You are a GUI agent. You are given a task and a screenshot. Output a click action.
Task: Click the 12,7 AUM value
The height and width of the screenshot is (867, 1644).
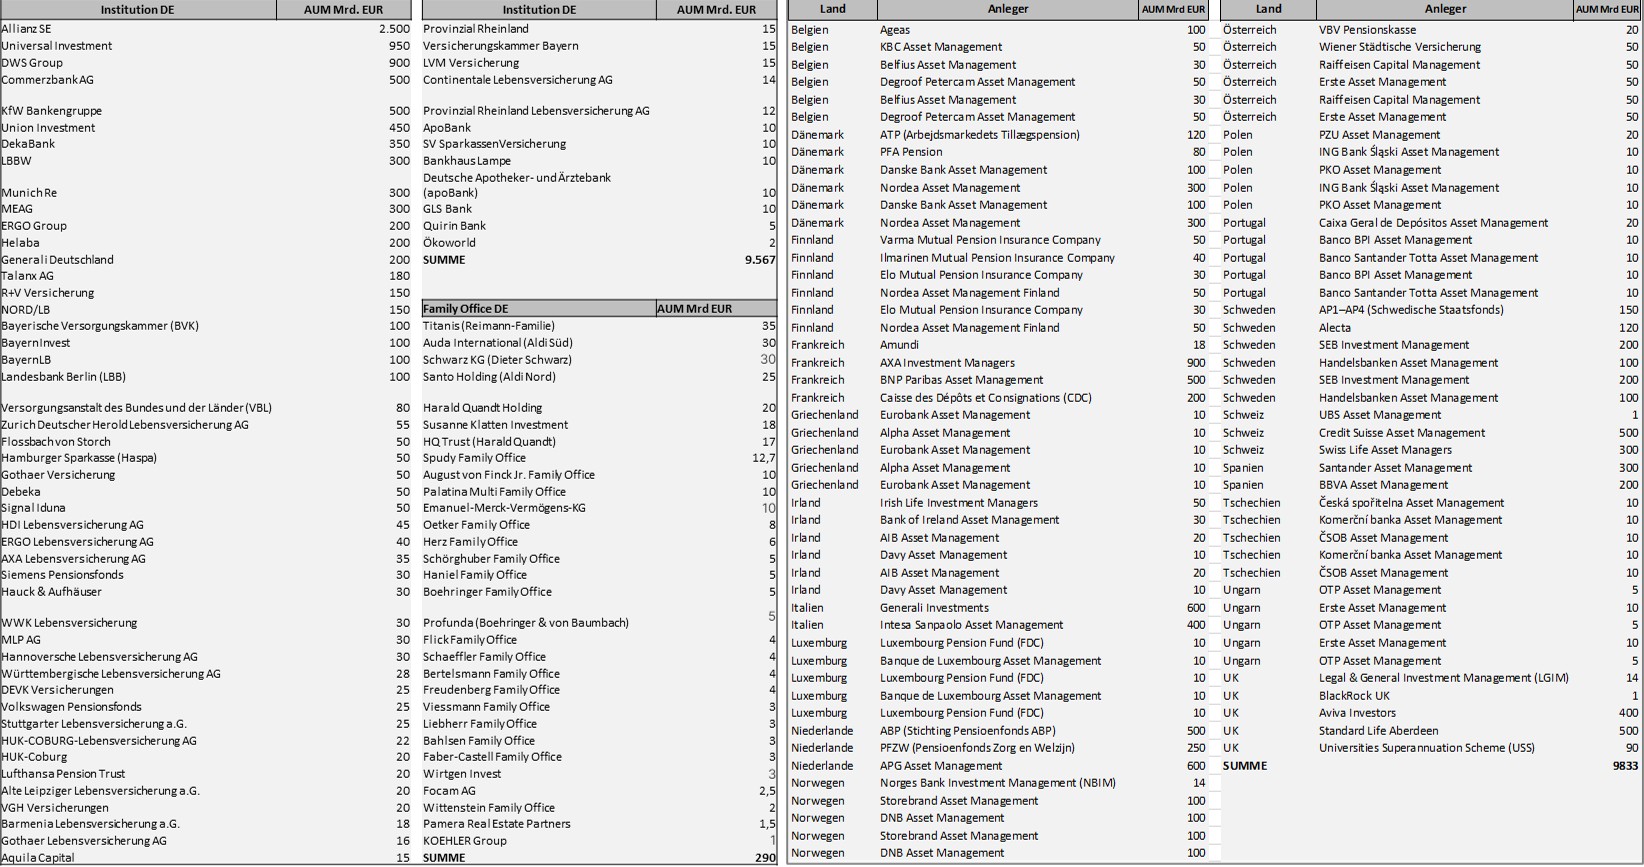764,458
